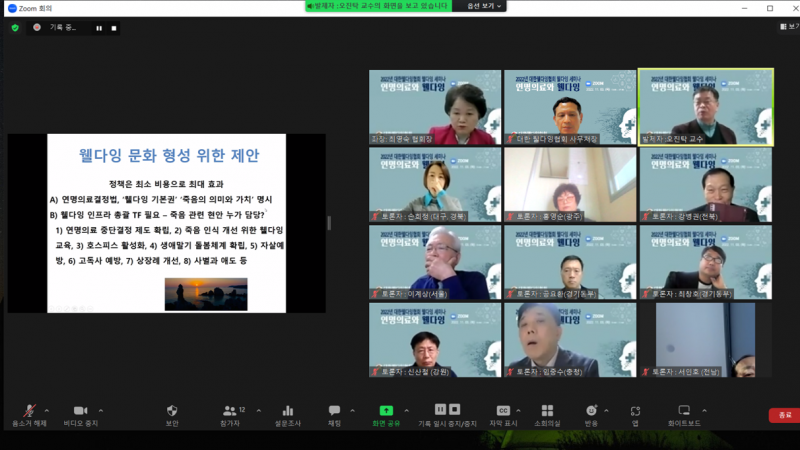Click the green encryption shield at top left
This screenshot has height=450, width=800.
coord(15,28)
